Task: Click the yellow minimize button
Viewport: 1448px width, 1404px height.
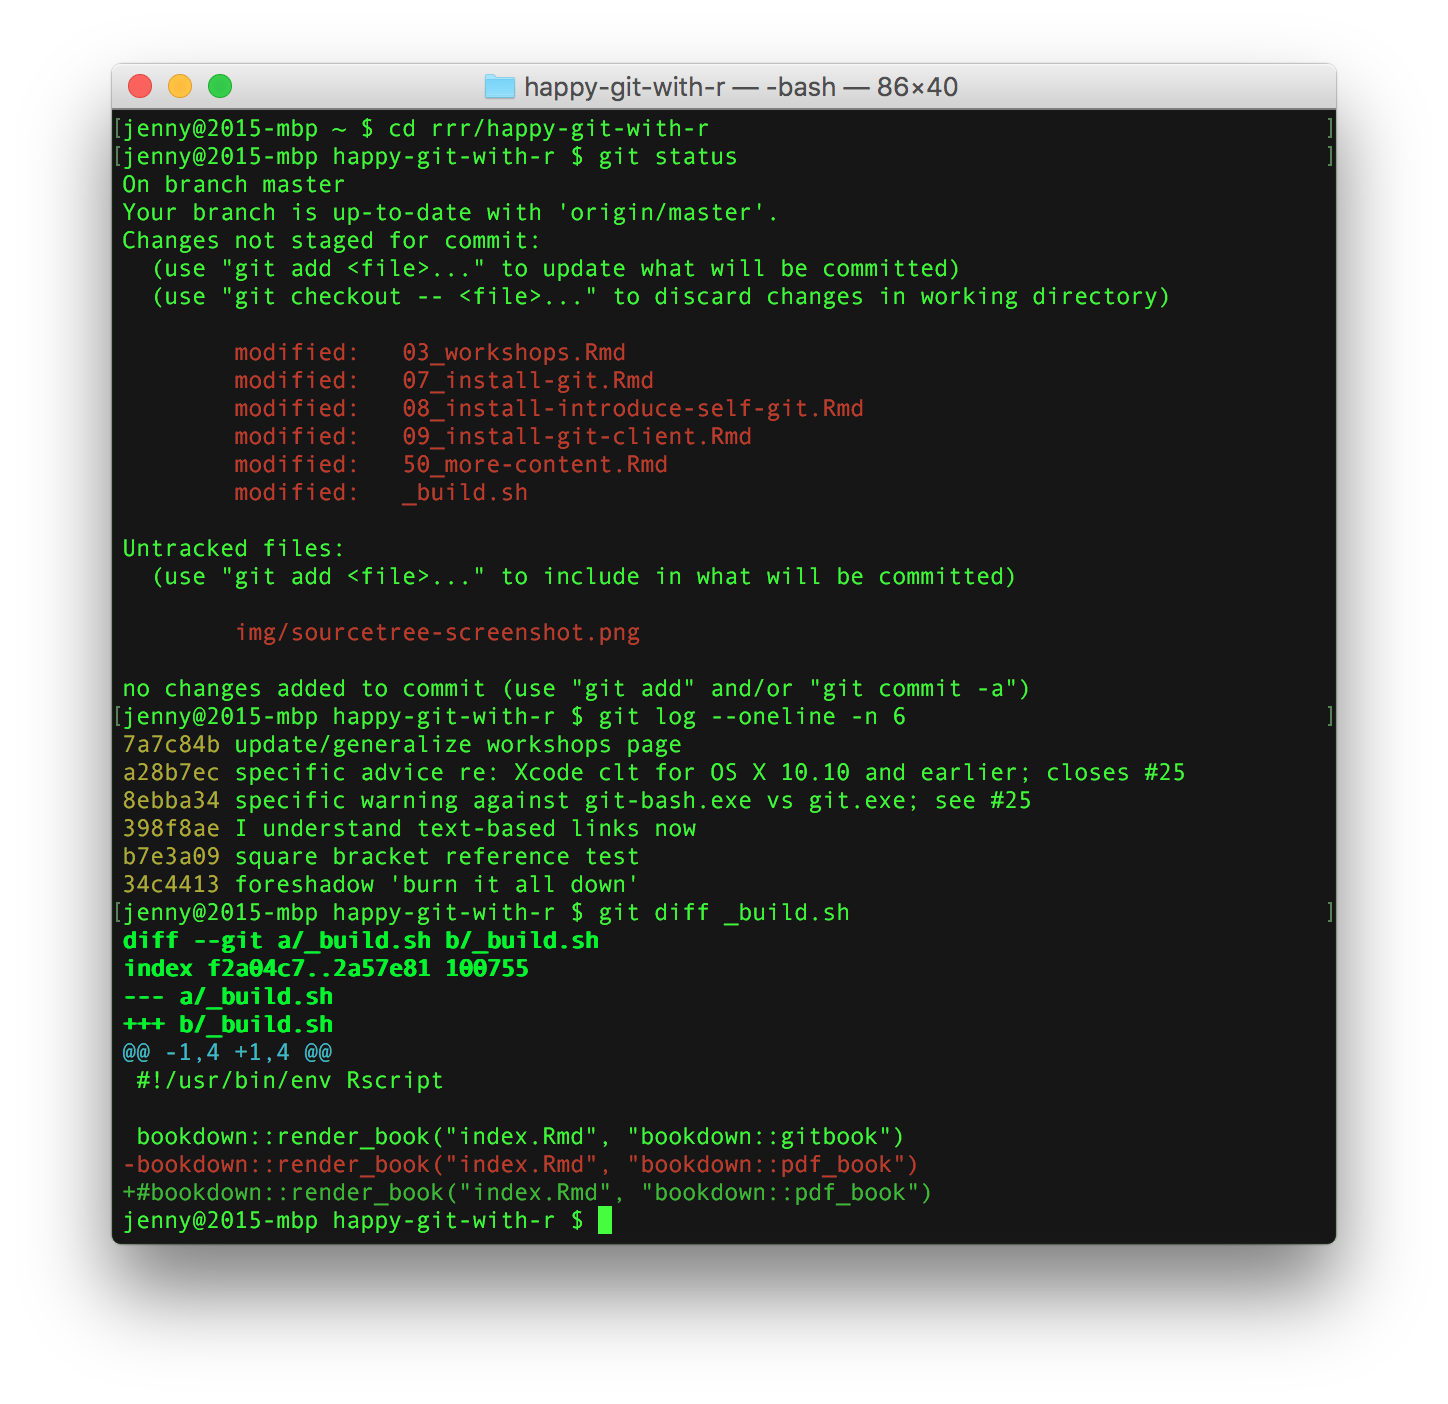Action: (180, 87)
